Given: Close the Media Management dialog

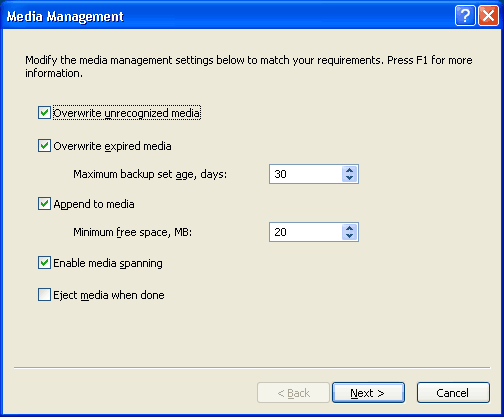Looking at the screenshot, I should coord(488,16).
